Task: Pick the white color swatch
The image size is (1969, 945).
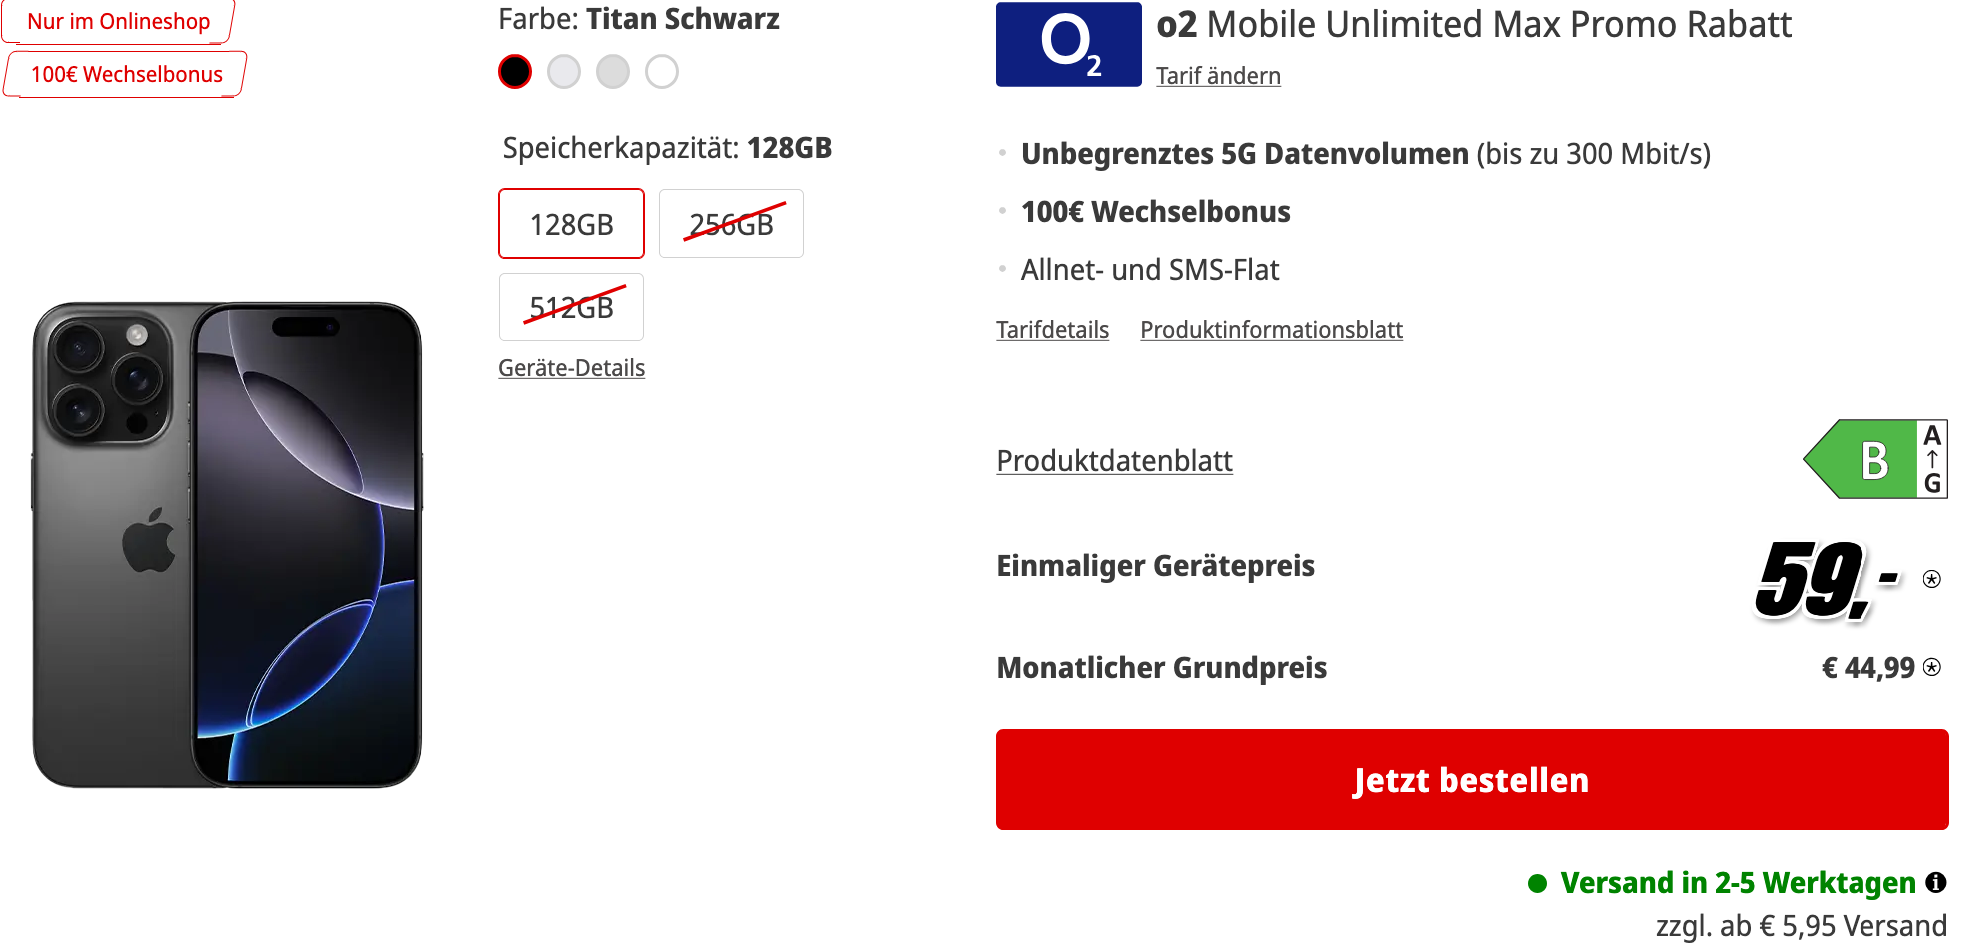Action: click(662, 72)
